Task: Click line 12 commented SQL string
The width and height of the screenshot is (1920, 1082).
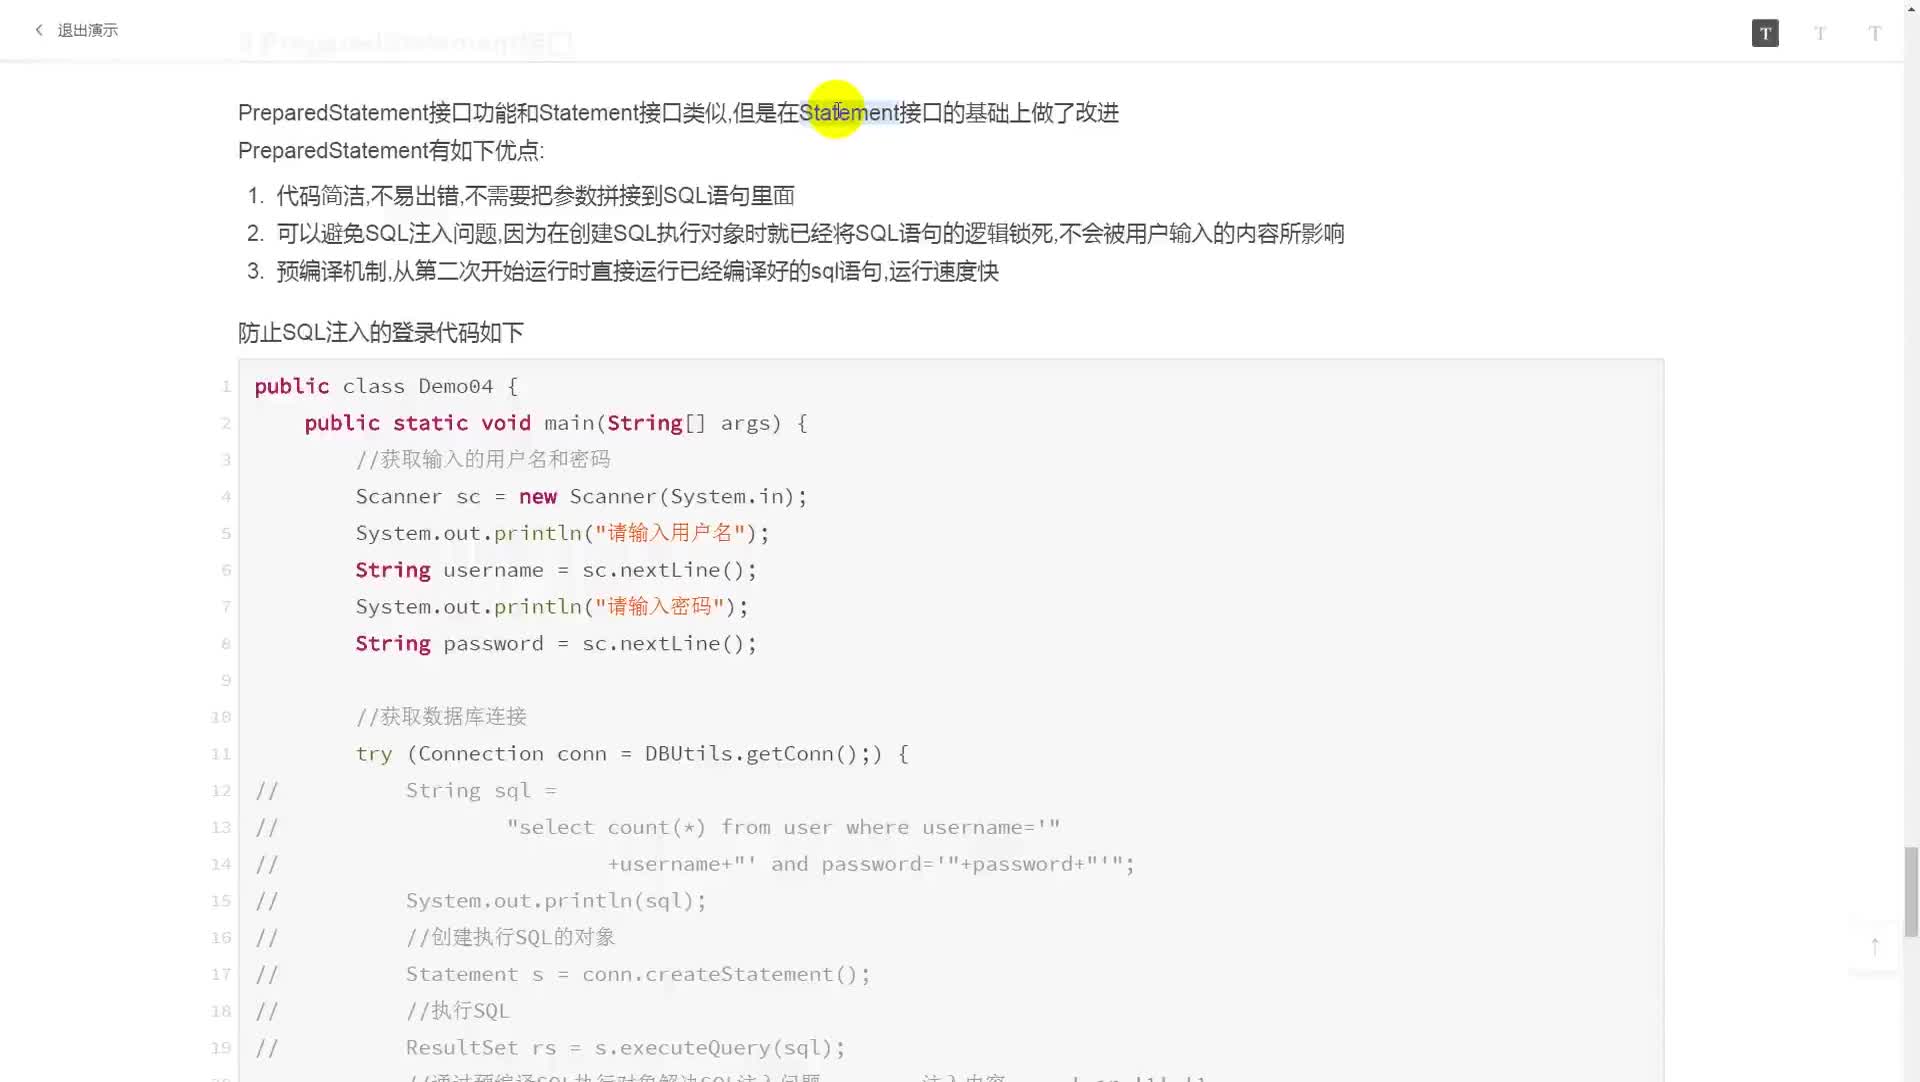Action: click(481, 789)
